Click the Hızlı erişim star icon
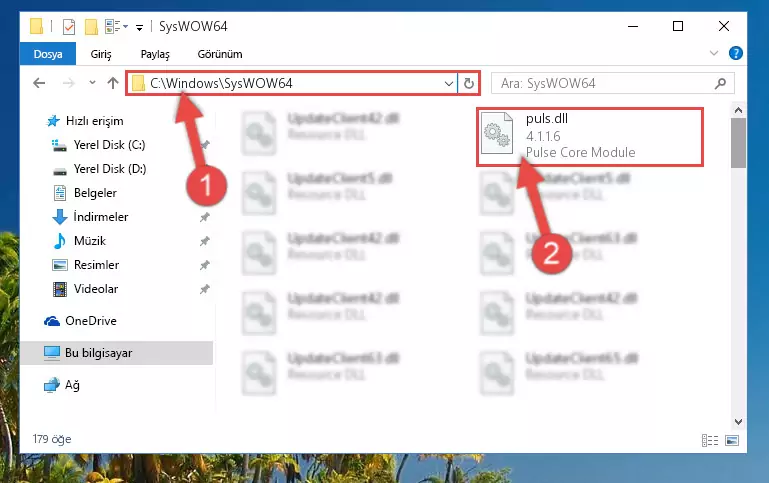The width and height of the screenshot is (769, 483). click(x=53, y=121)
